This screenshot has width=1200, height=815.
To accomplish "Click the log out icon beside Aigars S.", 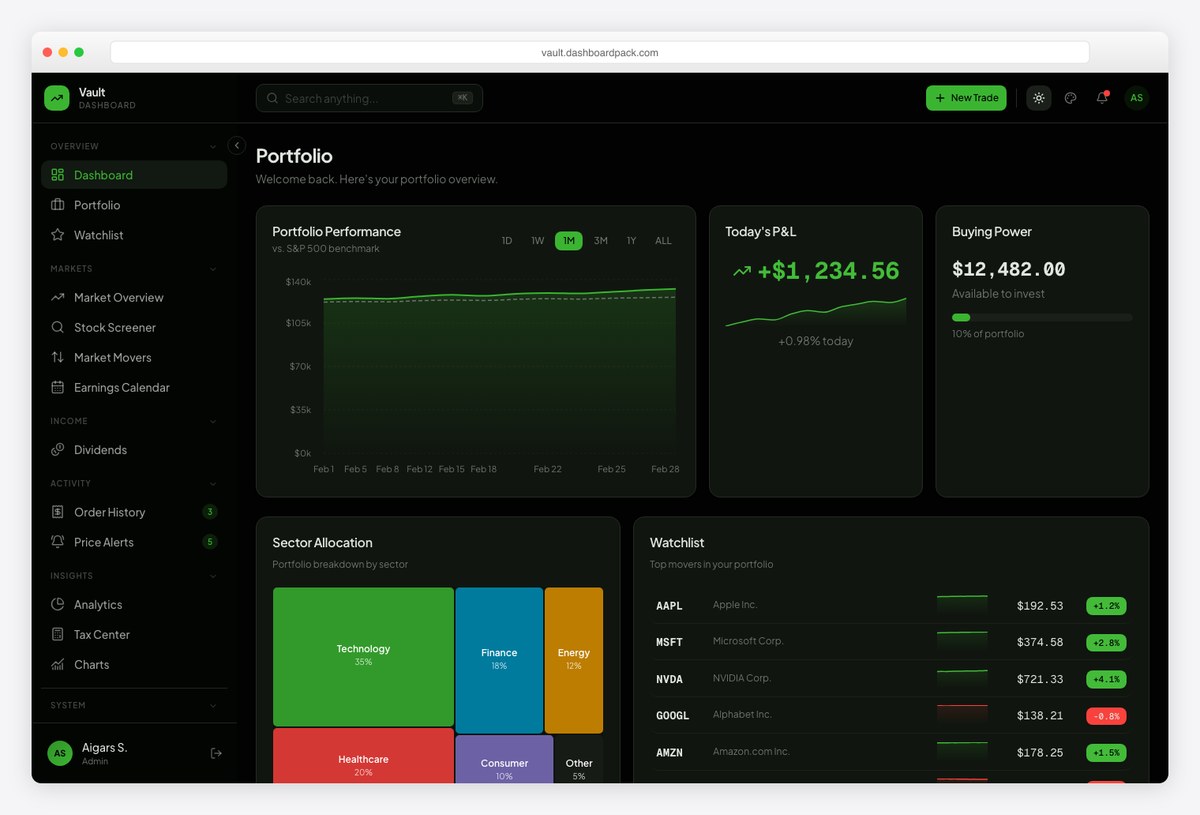I will tap(216, 753).
